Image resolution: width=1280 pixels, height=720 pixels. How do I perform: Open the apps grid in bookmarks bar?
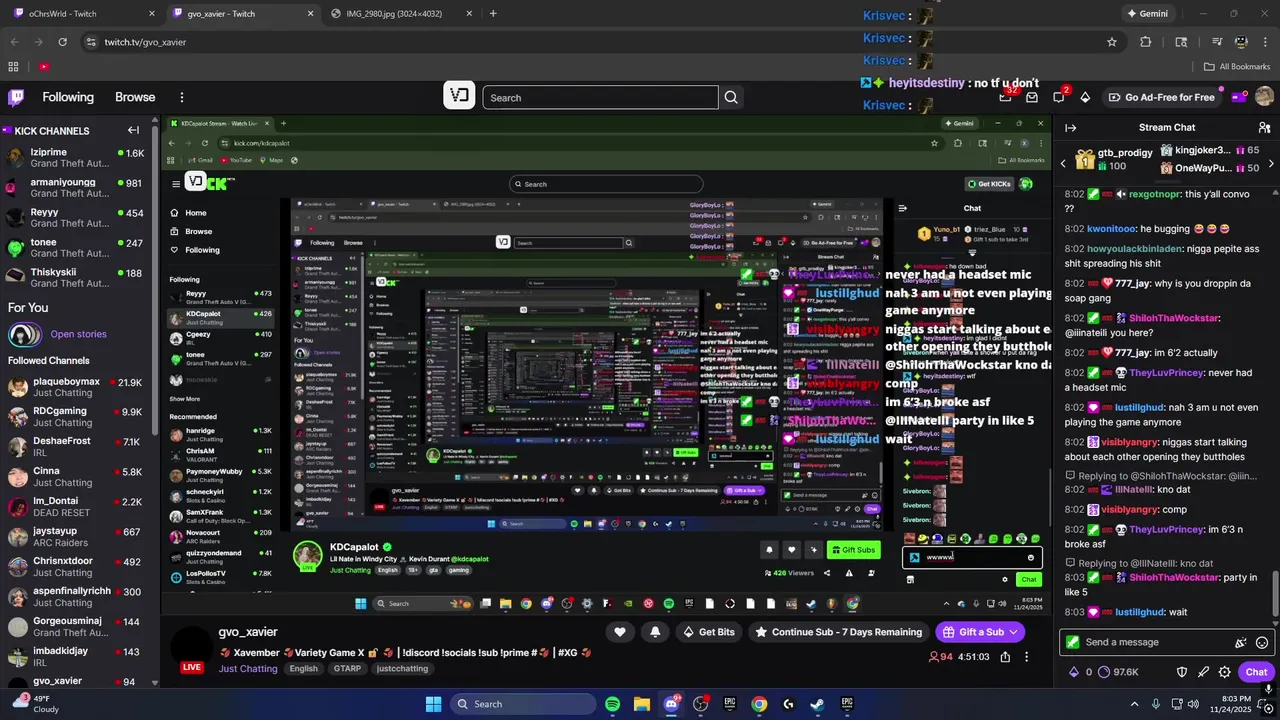pos(13,66)
